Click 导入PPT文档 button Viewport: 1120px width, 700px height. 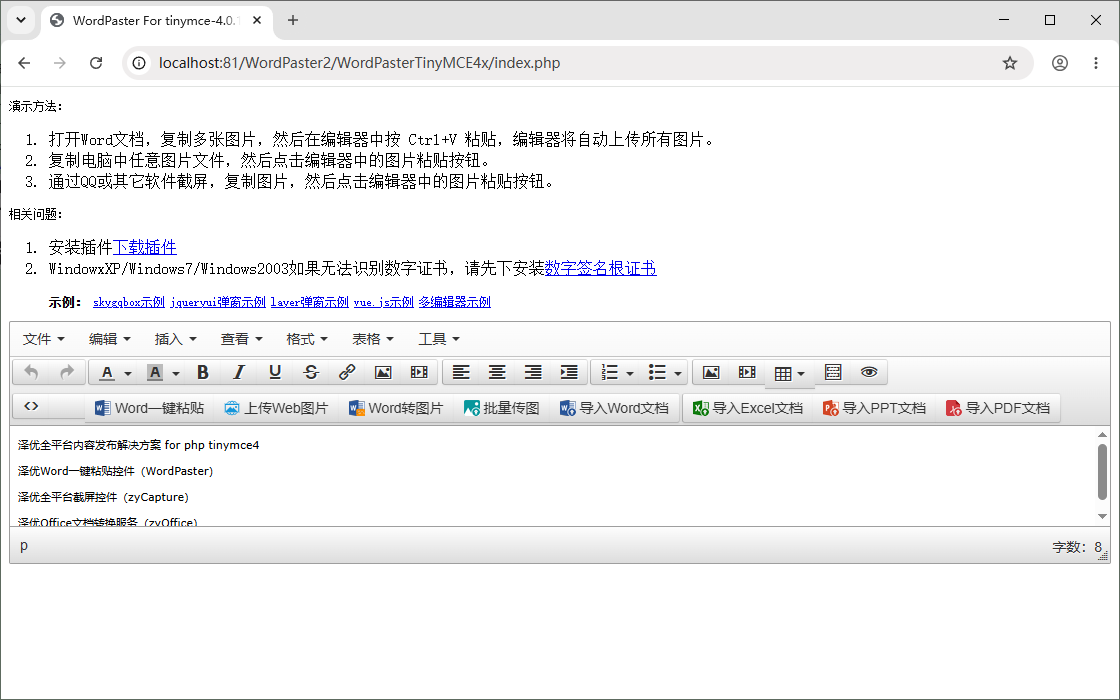[874, 408]
